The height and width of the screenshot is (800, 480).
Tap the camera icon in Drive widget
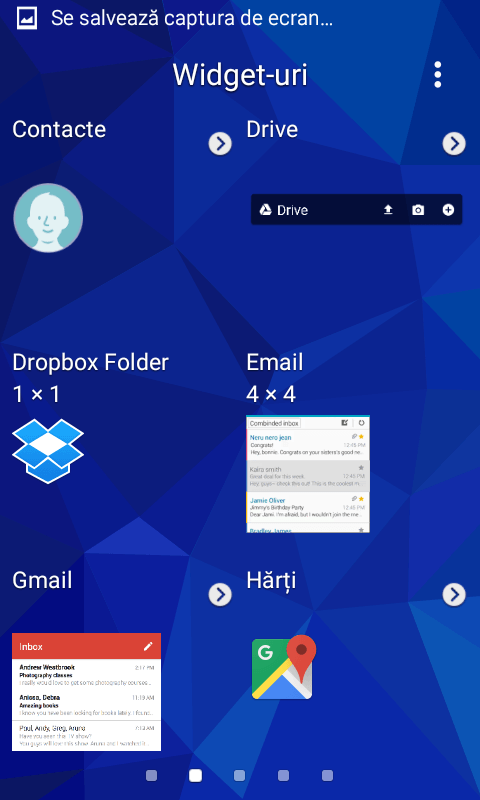[418, 210]
